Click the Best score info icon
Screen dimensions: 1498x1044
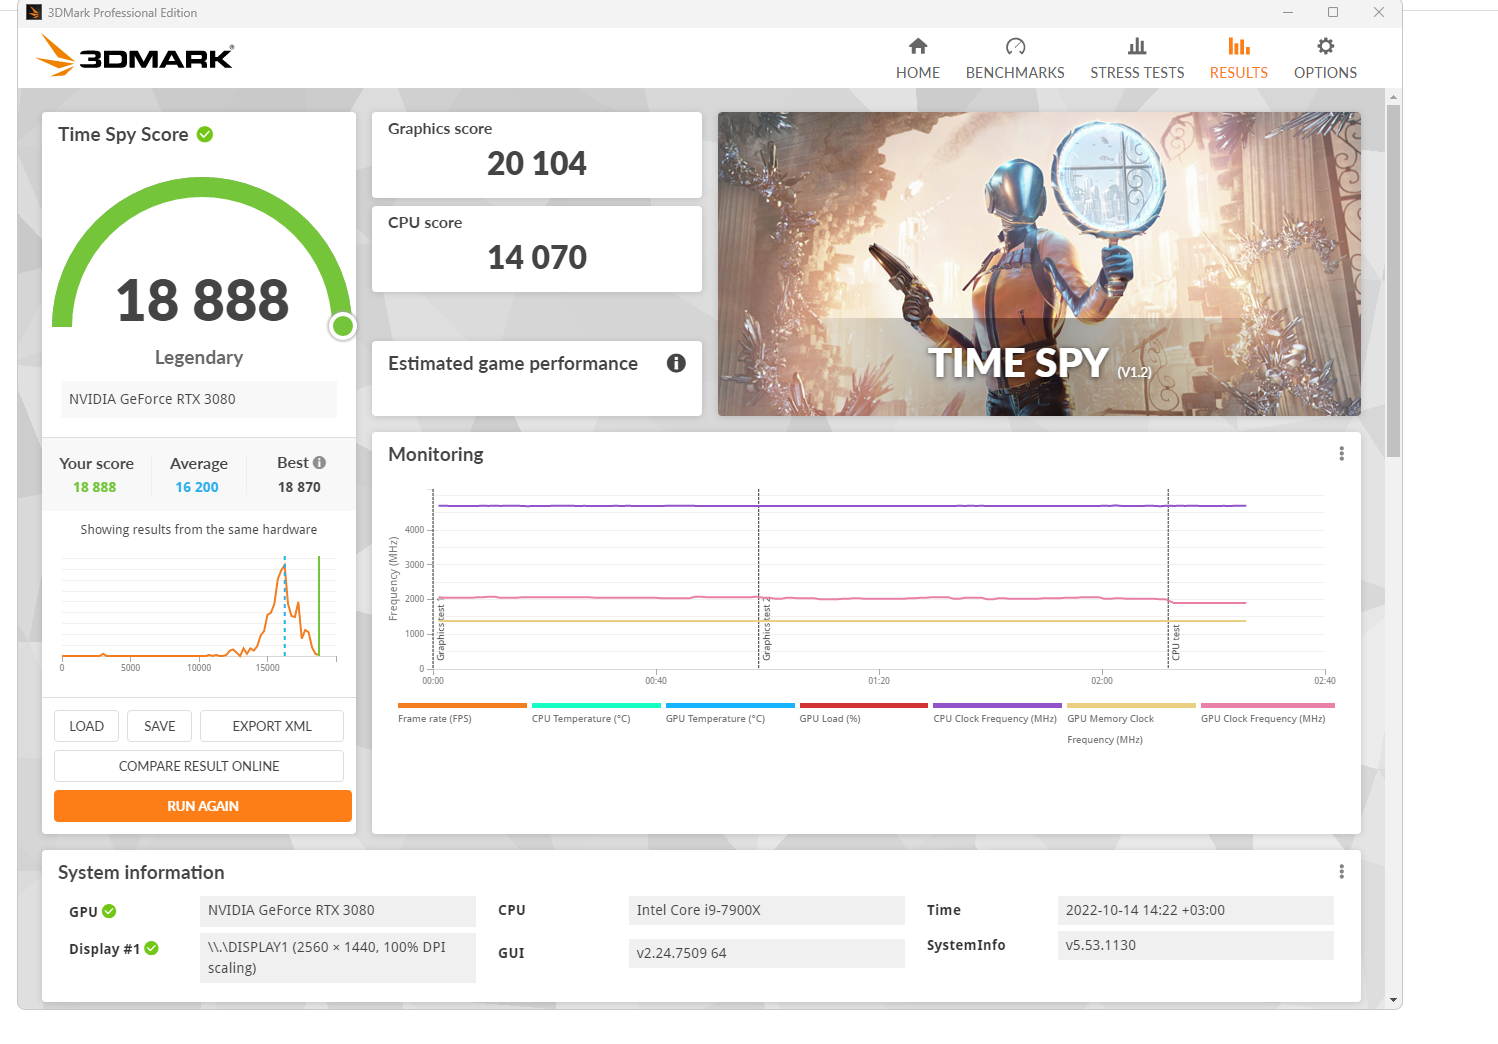(319, 463)
